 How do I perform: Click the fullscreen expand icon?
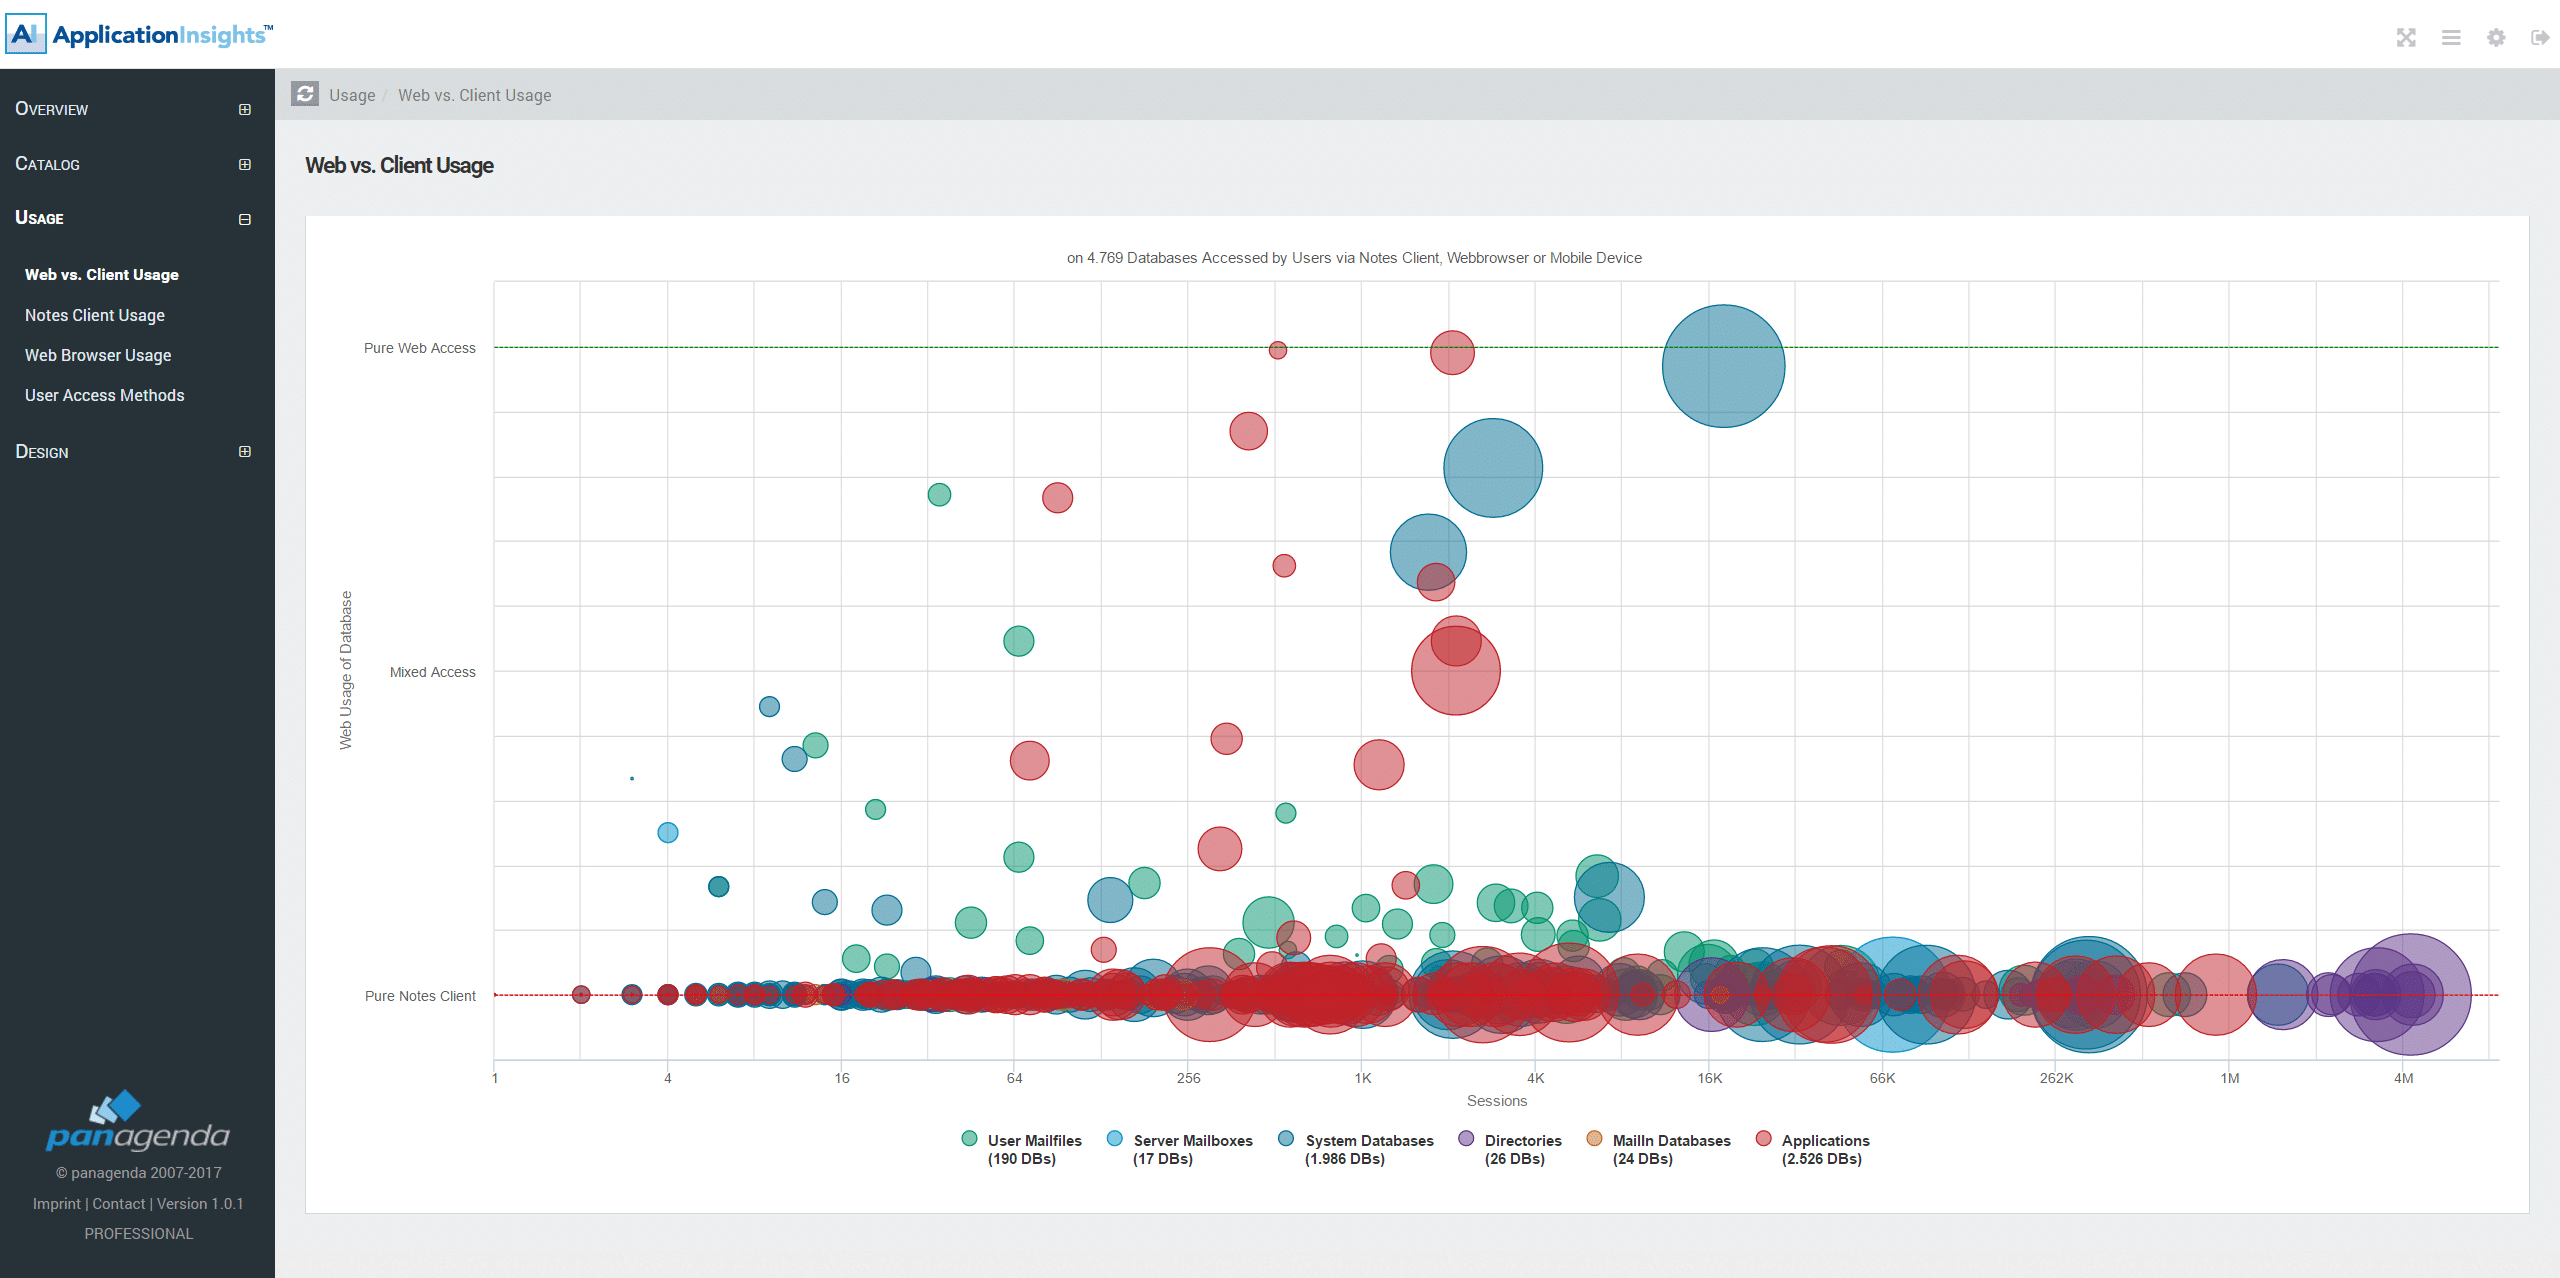point(2406,38)
